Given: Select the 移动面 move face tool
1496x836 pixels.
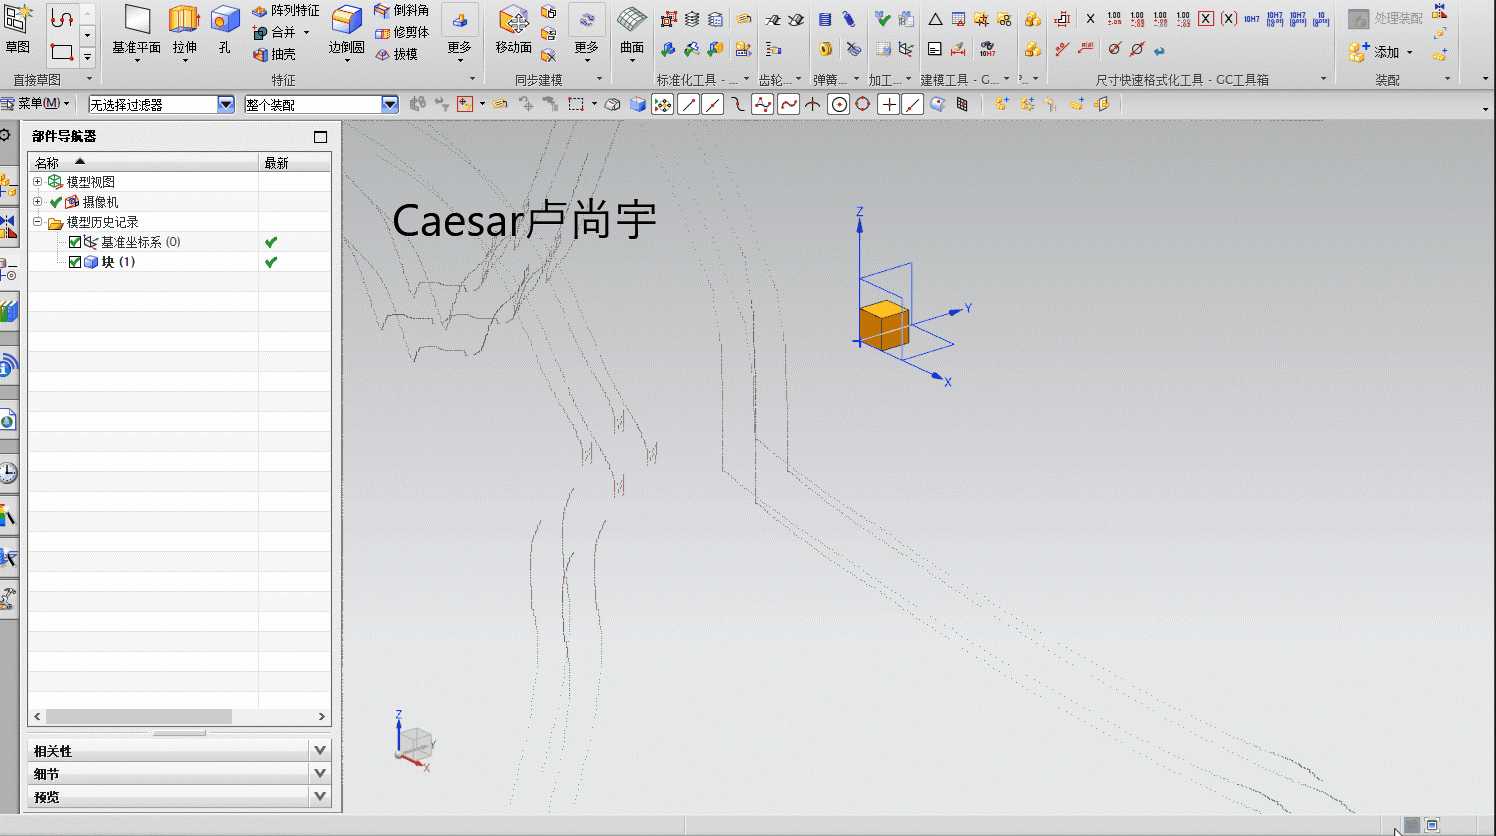Looking at the screenshot, I should coord(513,28).
